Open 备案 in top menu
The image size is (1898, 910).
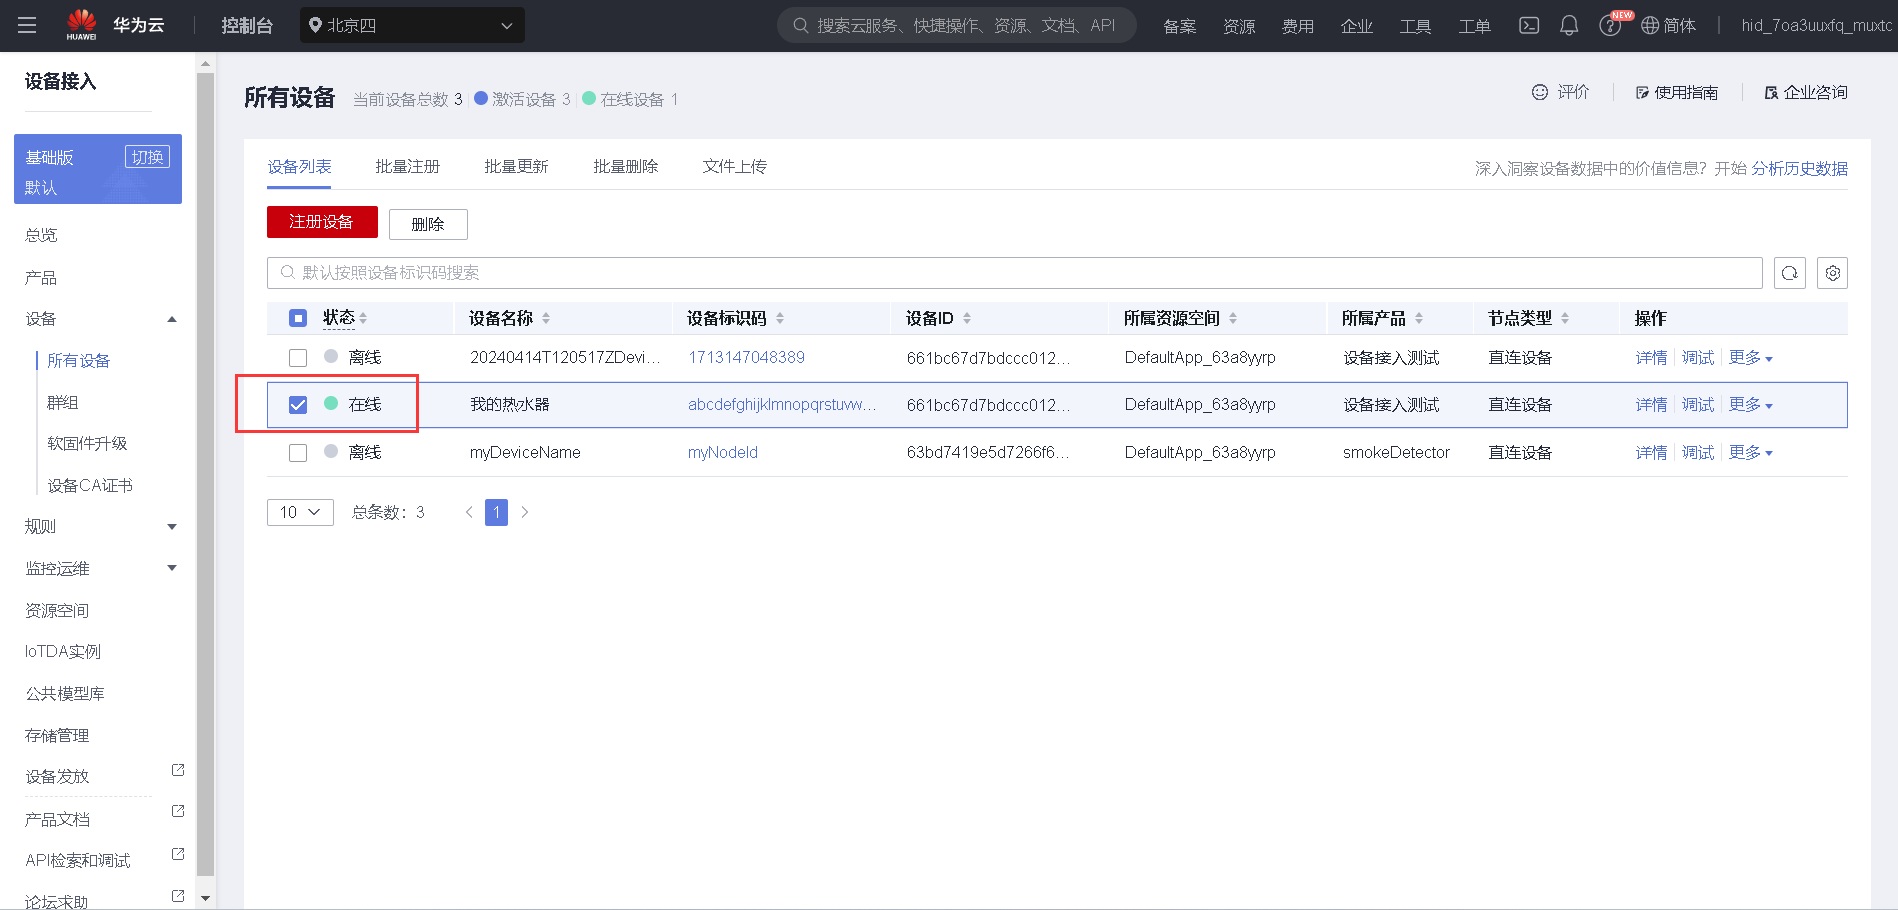pyautogui.click(x=1180, y=26)
